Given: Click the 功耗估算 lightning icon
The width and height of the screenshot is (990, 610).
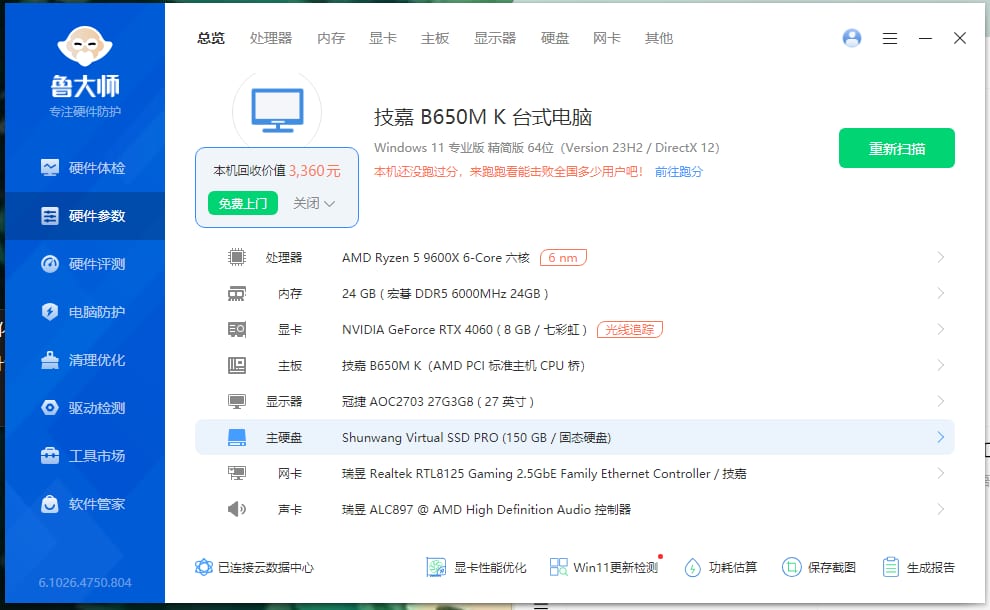Looking at the screenshot, I should pyautogui.click(x=693, y=568).
